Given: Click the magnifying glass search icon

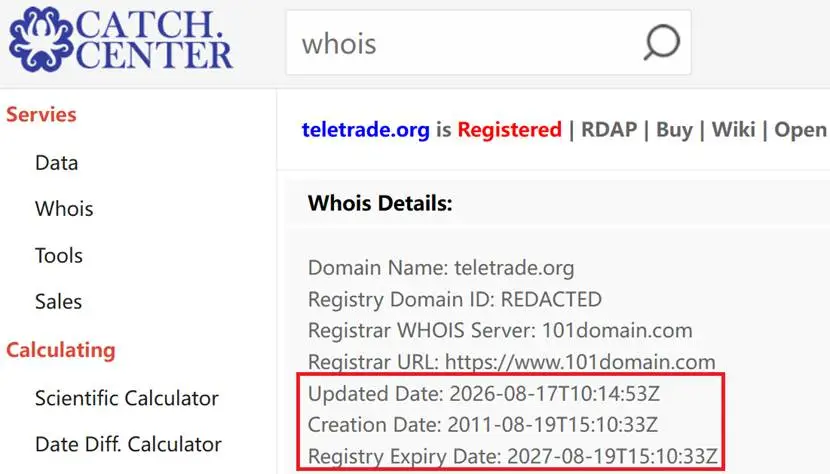Looking at the screenshot, I should click(x=661, y=42).
